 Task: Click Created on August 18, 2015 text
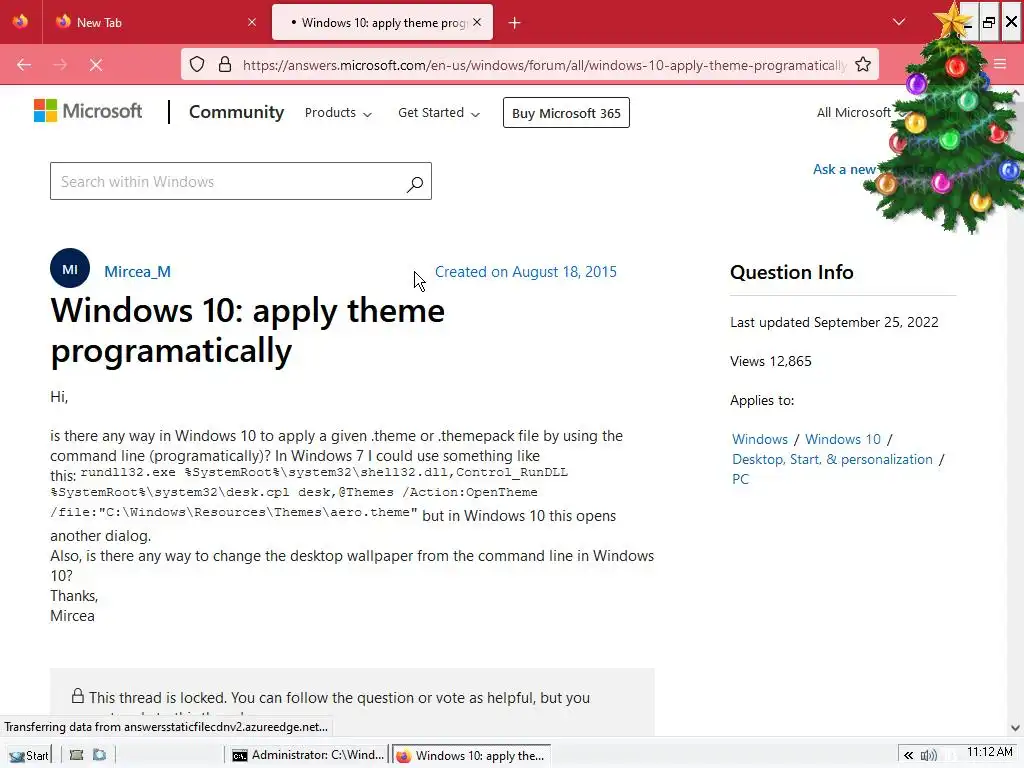(x=526, y=272)
